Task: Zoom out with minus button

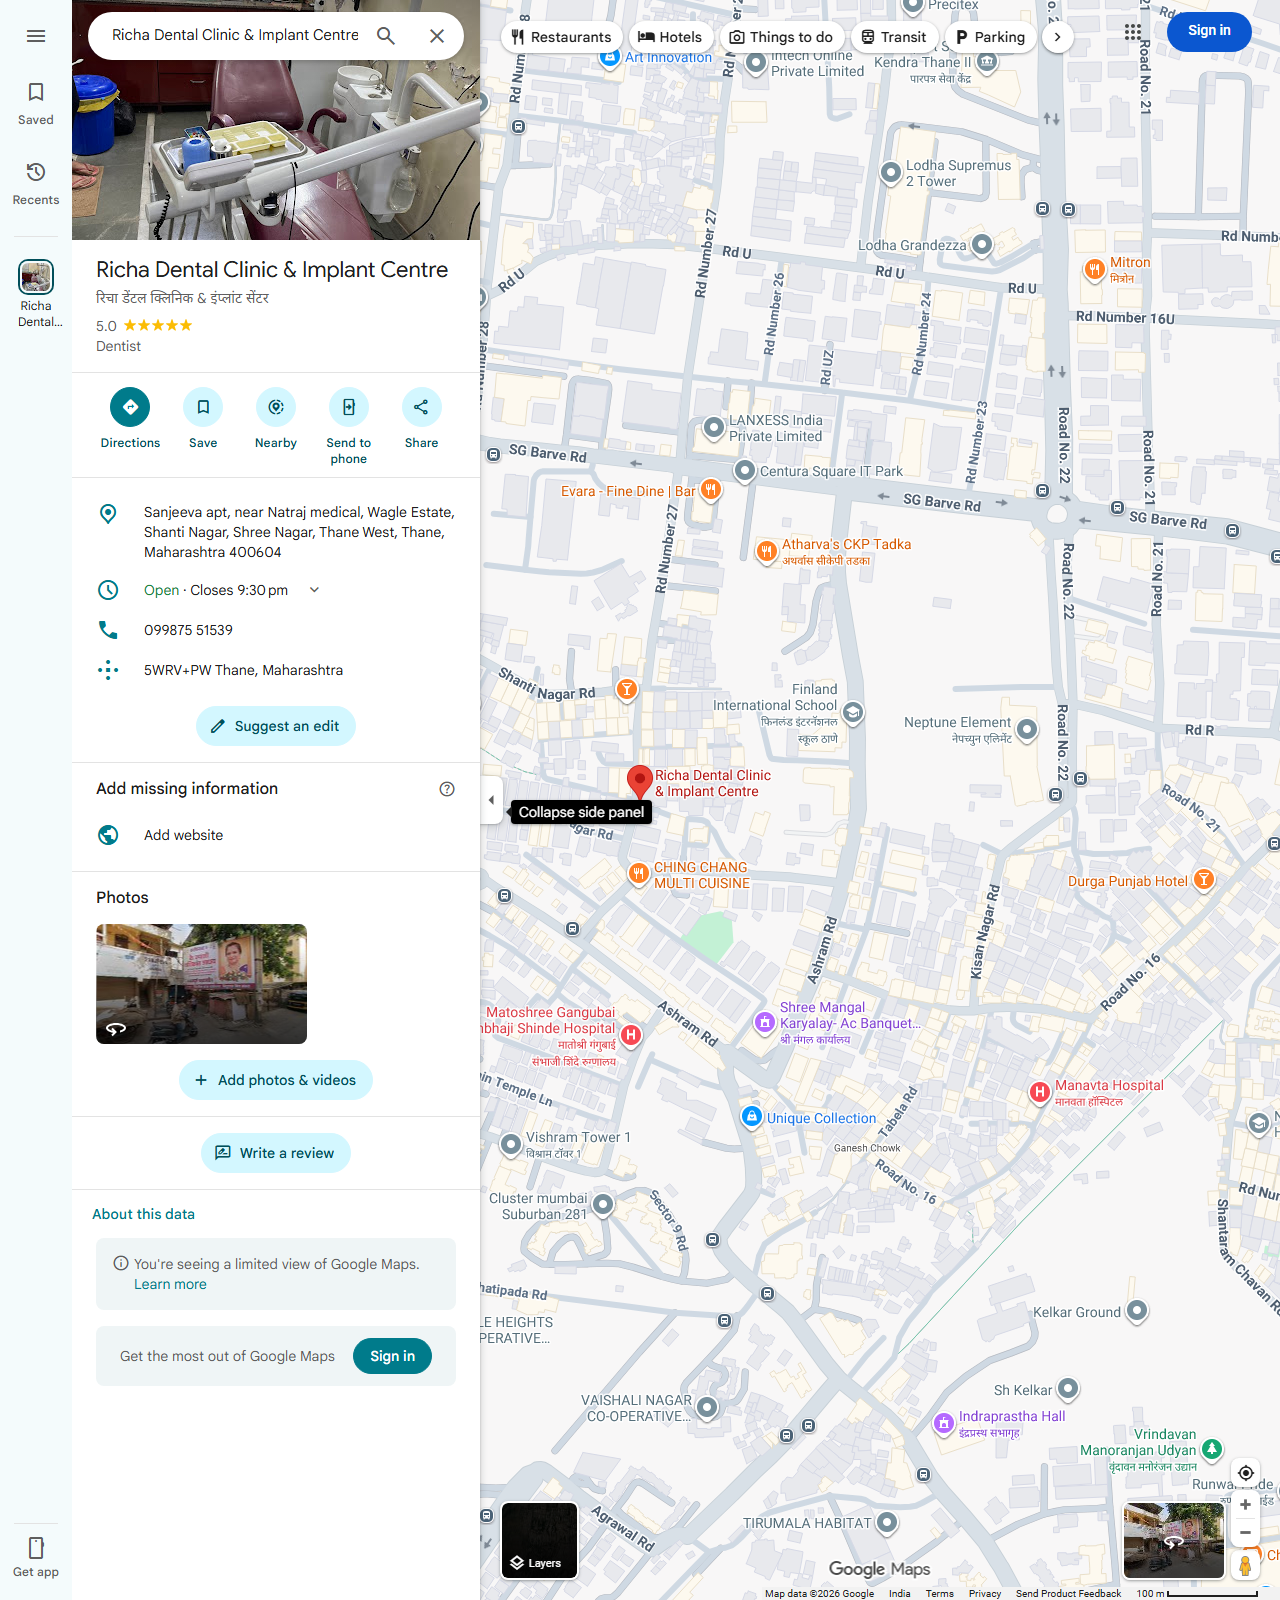Action: point(1246,1533)
